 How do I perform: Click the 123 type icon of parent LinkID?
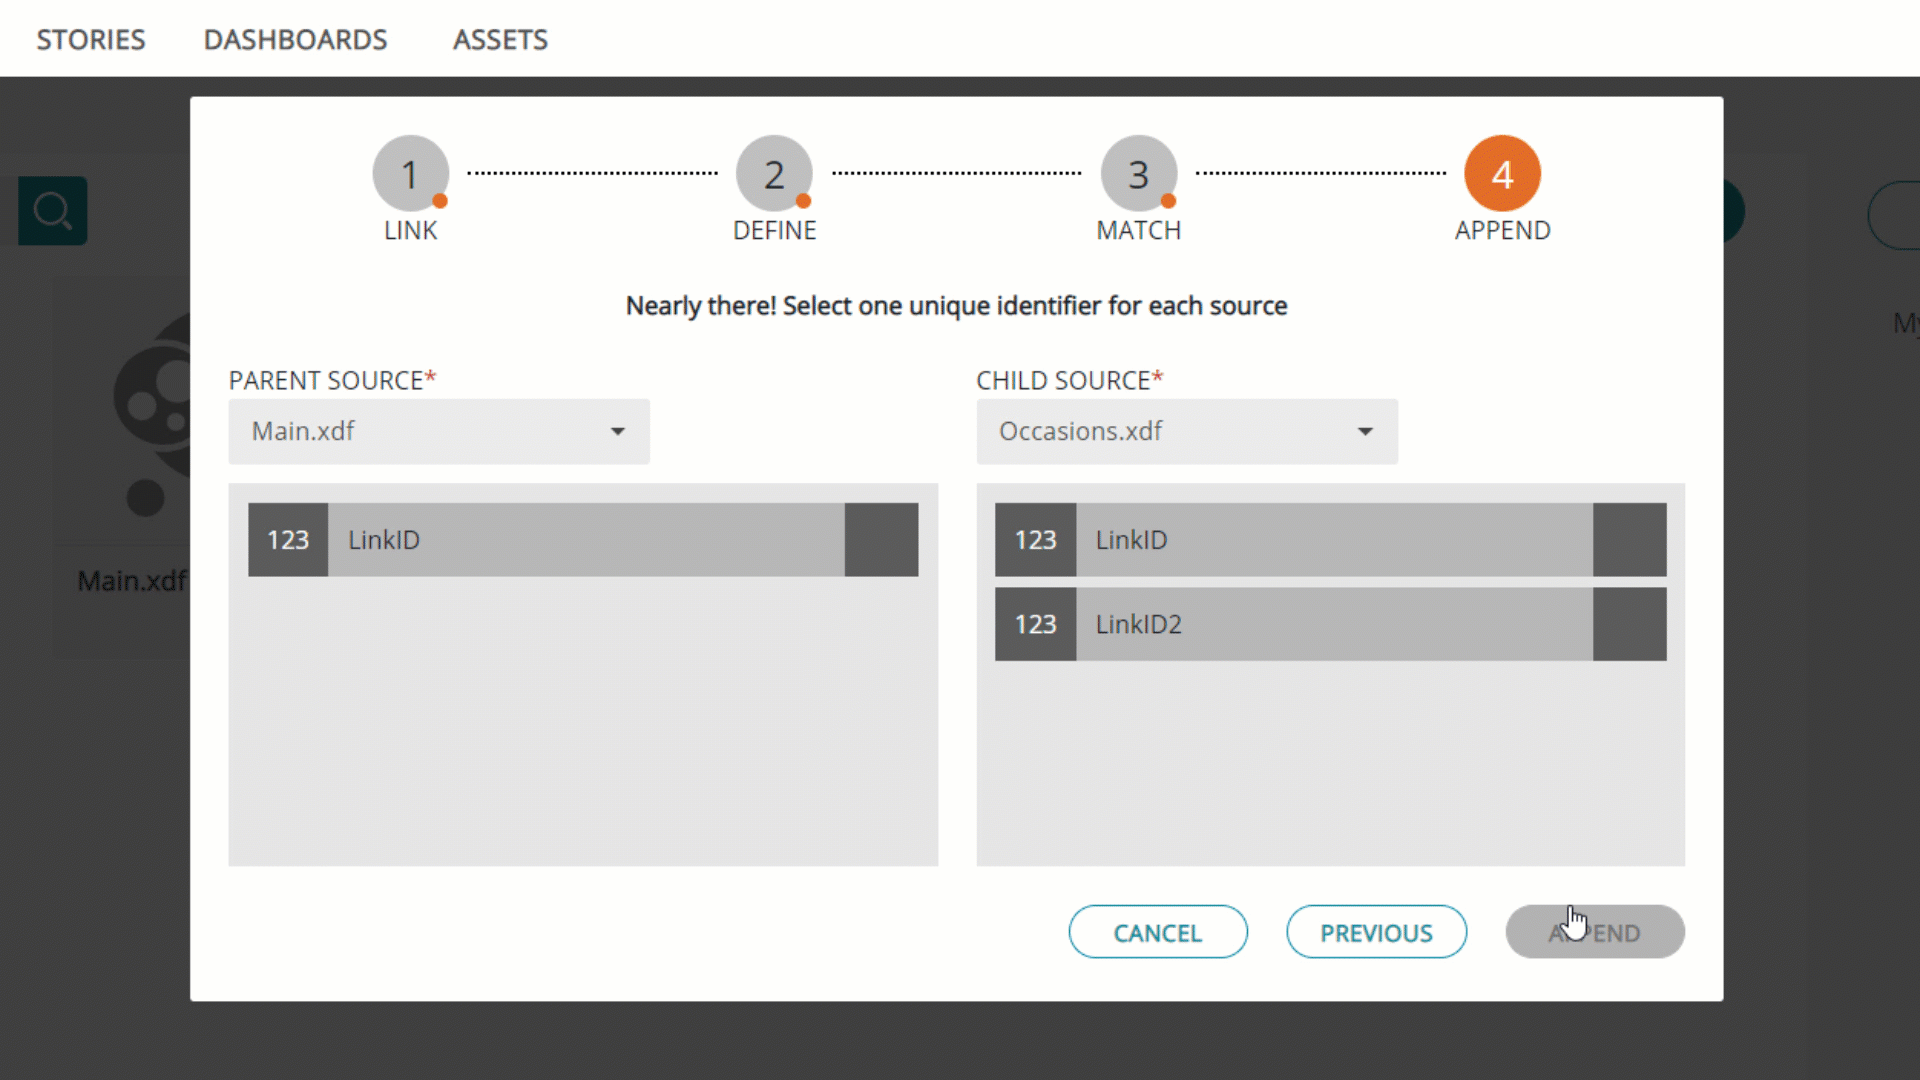point(288,540)
